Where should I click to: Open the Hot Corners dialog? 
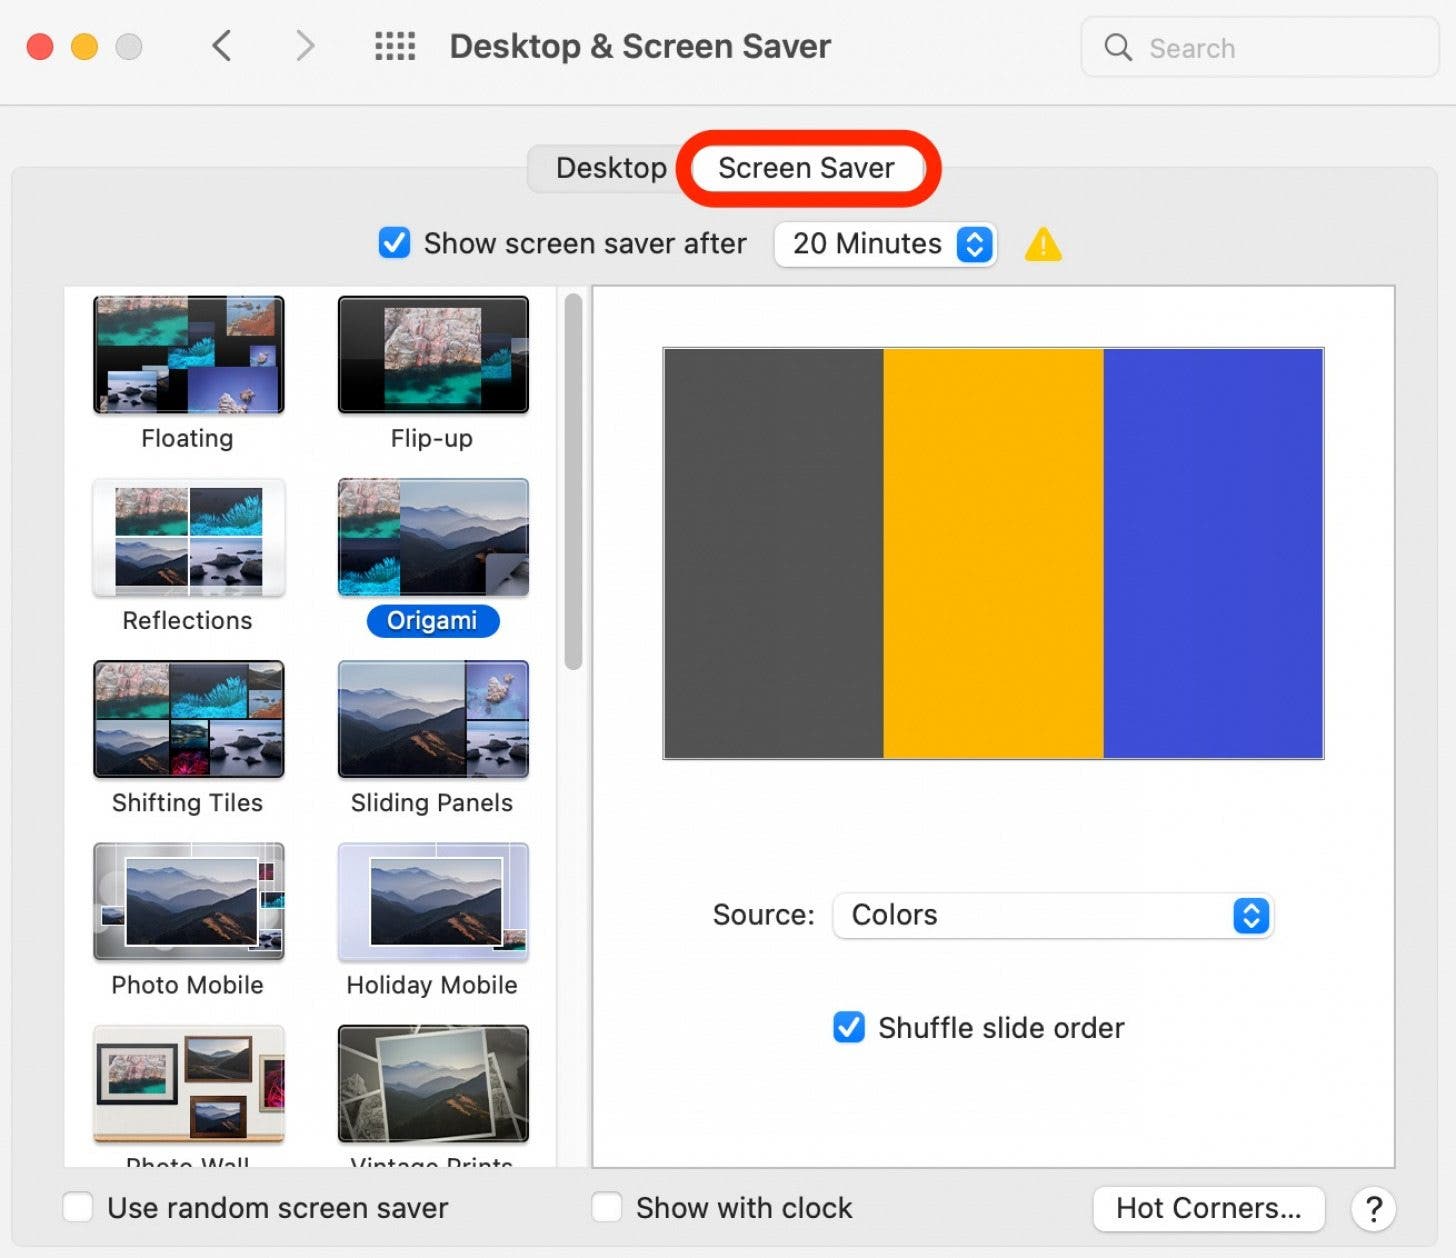click(x=1208, y=1208)
